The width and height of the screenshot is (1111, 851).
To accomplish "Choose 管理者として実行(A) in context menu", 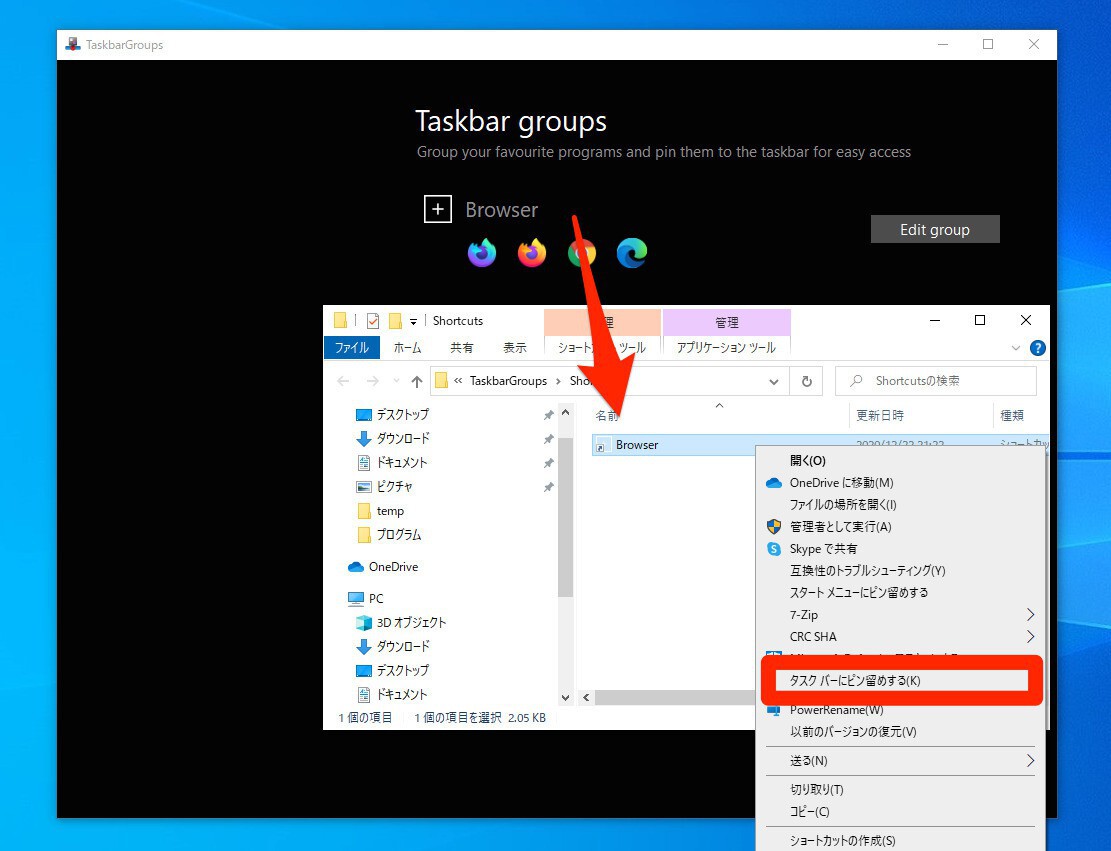I will click(840, 527).
